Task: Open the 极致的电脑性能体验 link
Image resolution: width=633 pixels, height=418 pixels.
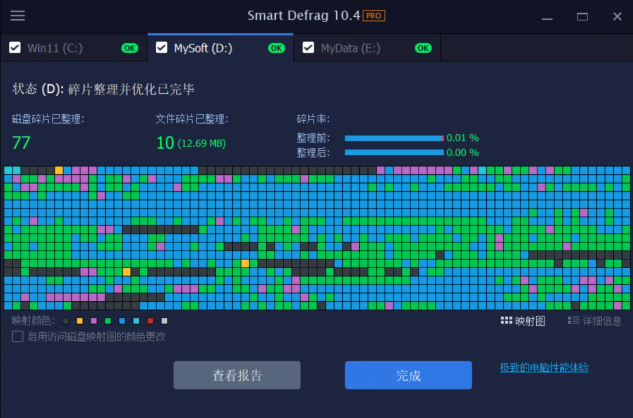Action: click(x=544, y=368)
